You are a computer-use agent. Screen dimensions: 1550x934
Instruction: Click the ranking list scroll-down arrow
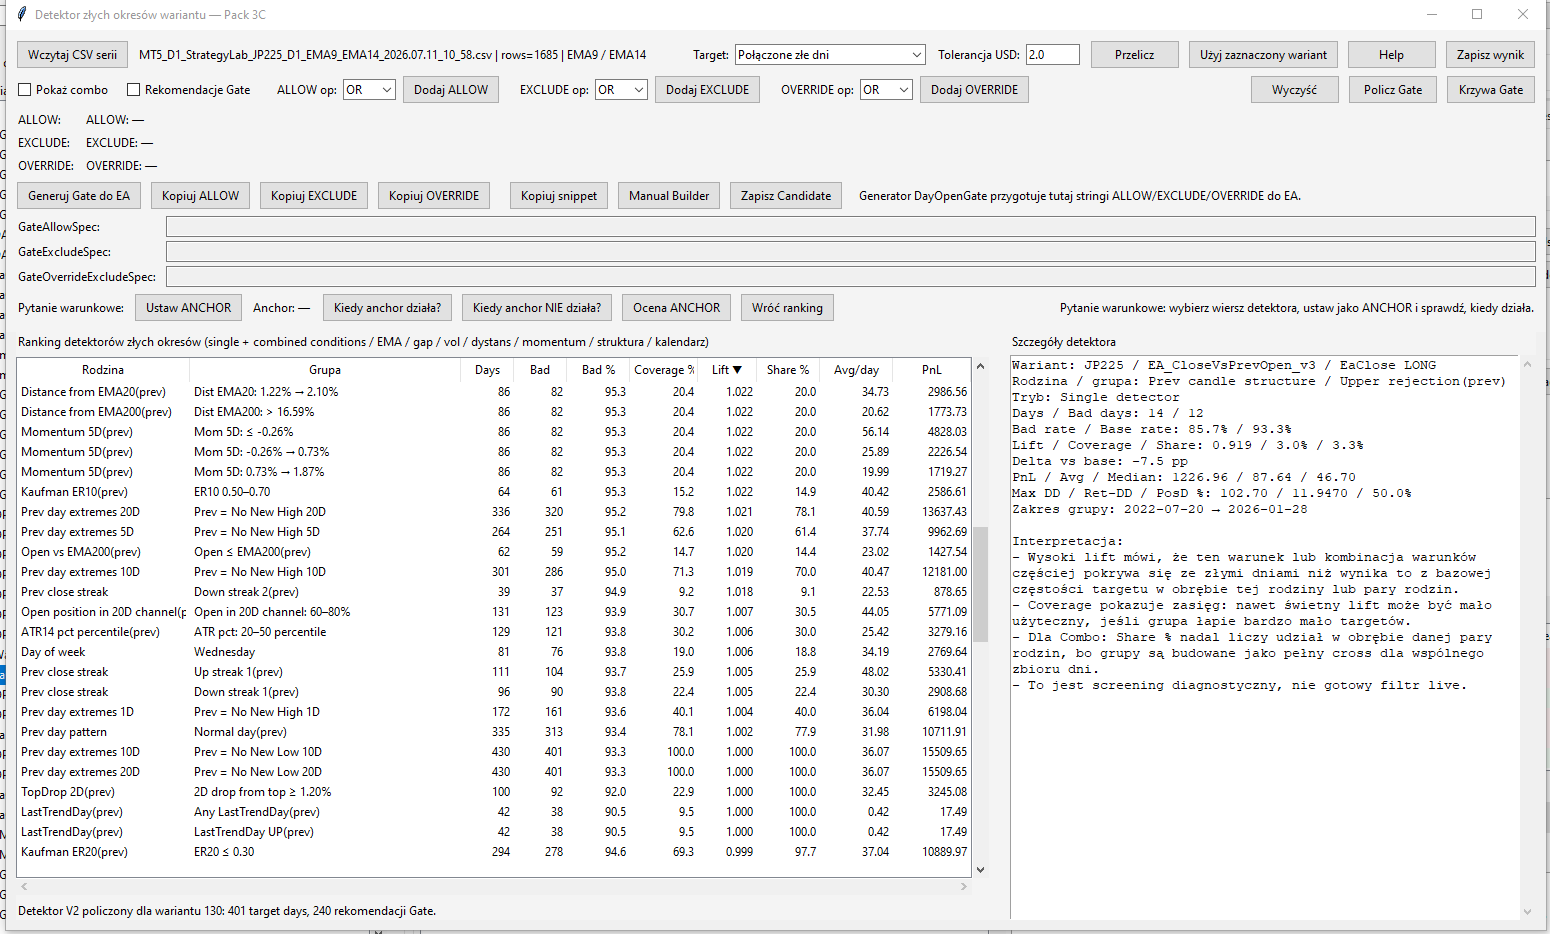click(980, 870)
